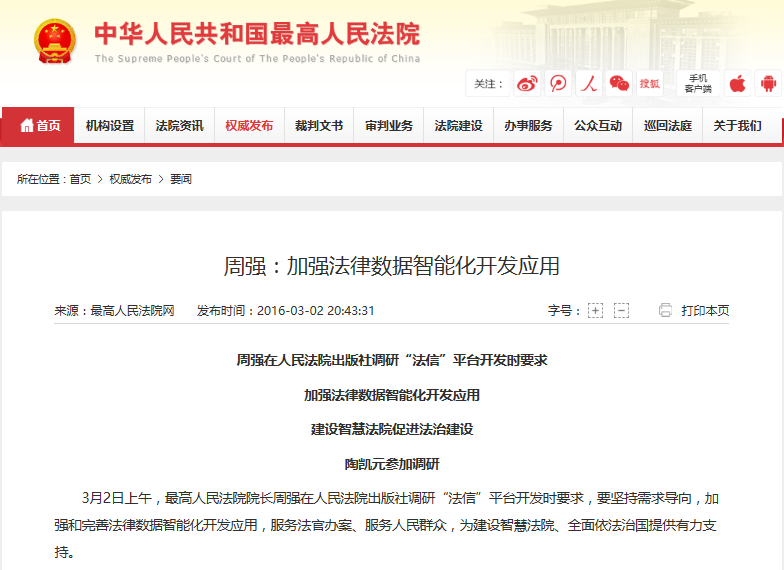
Task: Click the 打印本页 print link
Action: click(x=705, y=310)
